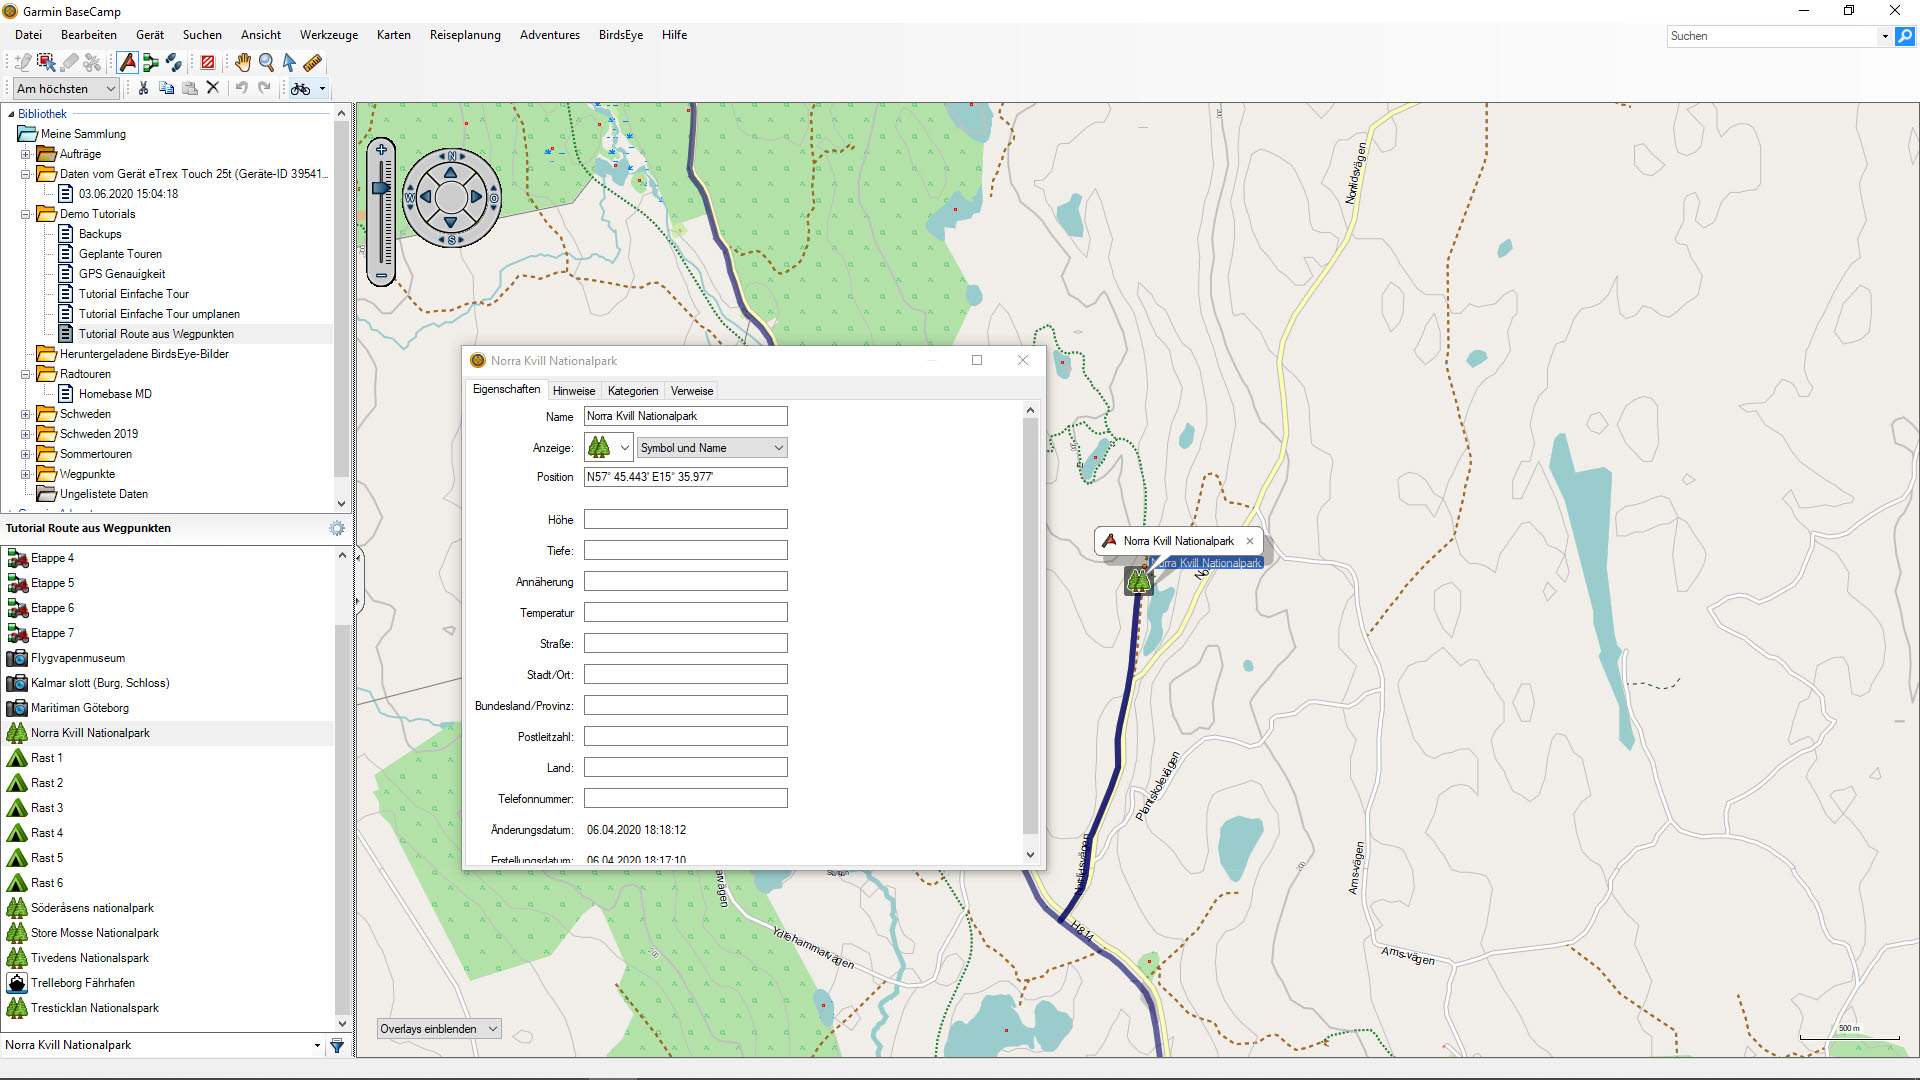Click into the Suchen search field
Image resolution: width=1920 pixels, height=1080 pixels.
(1772, 36)
